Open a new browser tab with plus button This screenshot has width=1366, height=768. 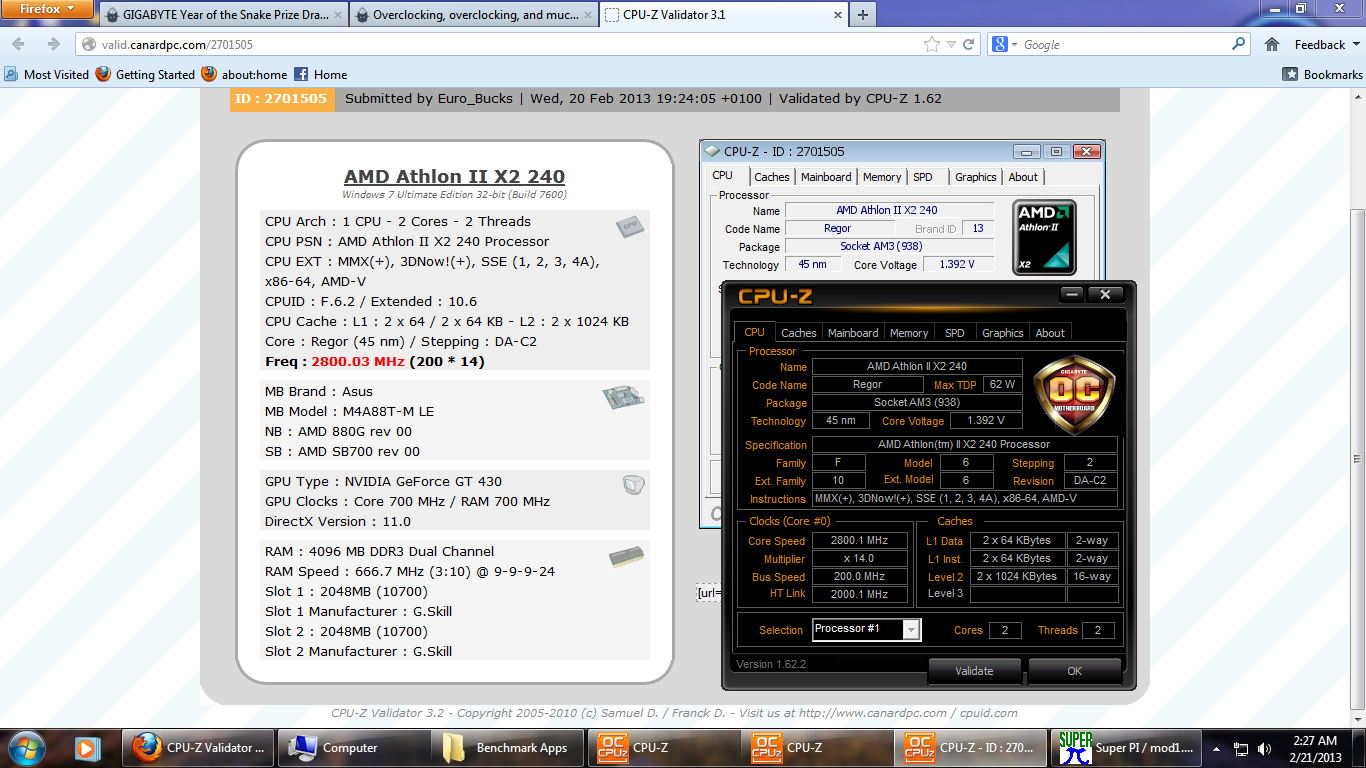coord(862,15)
